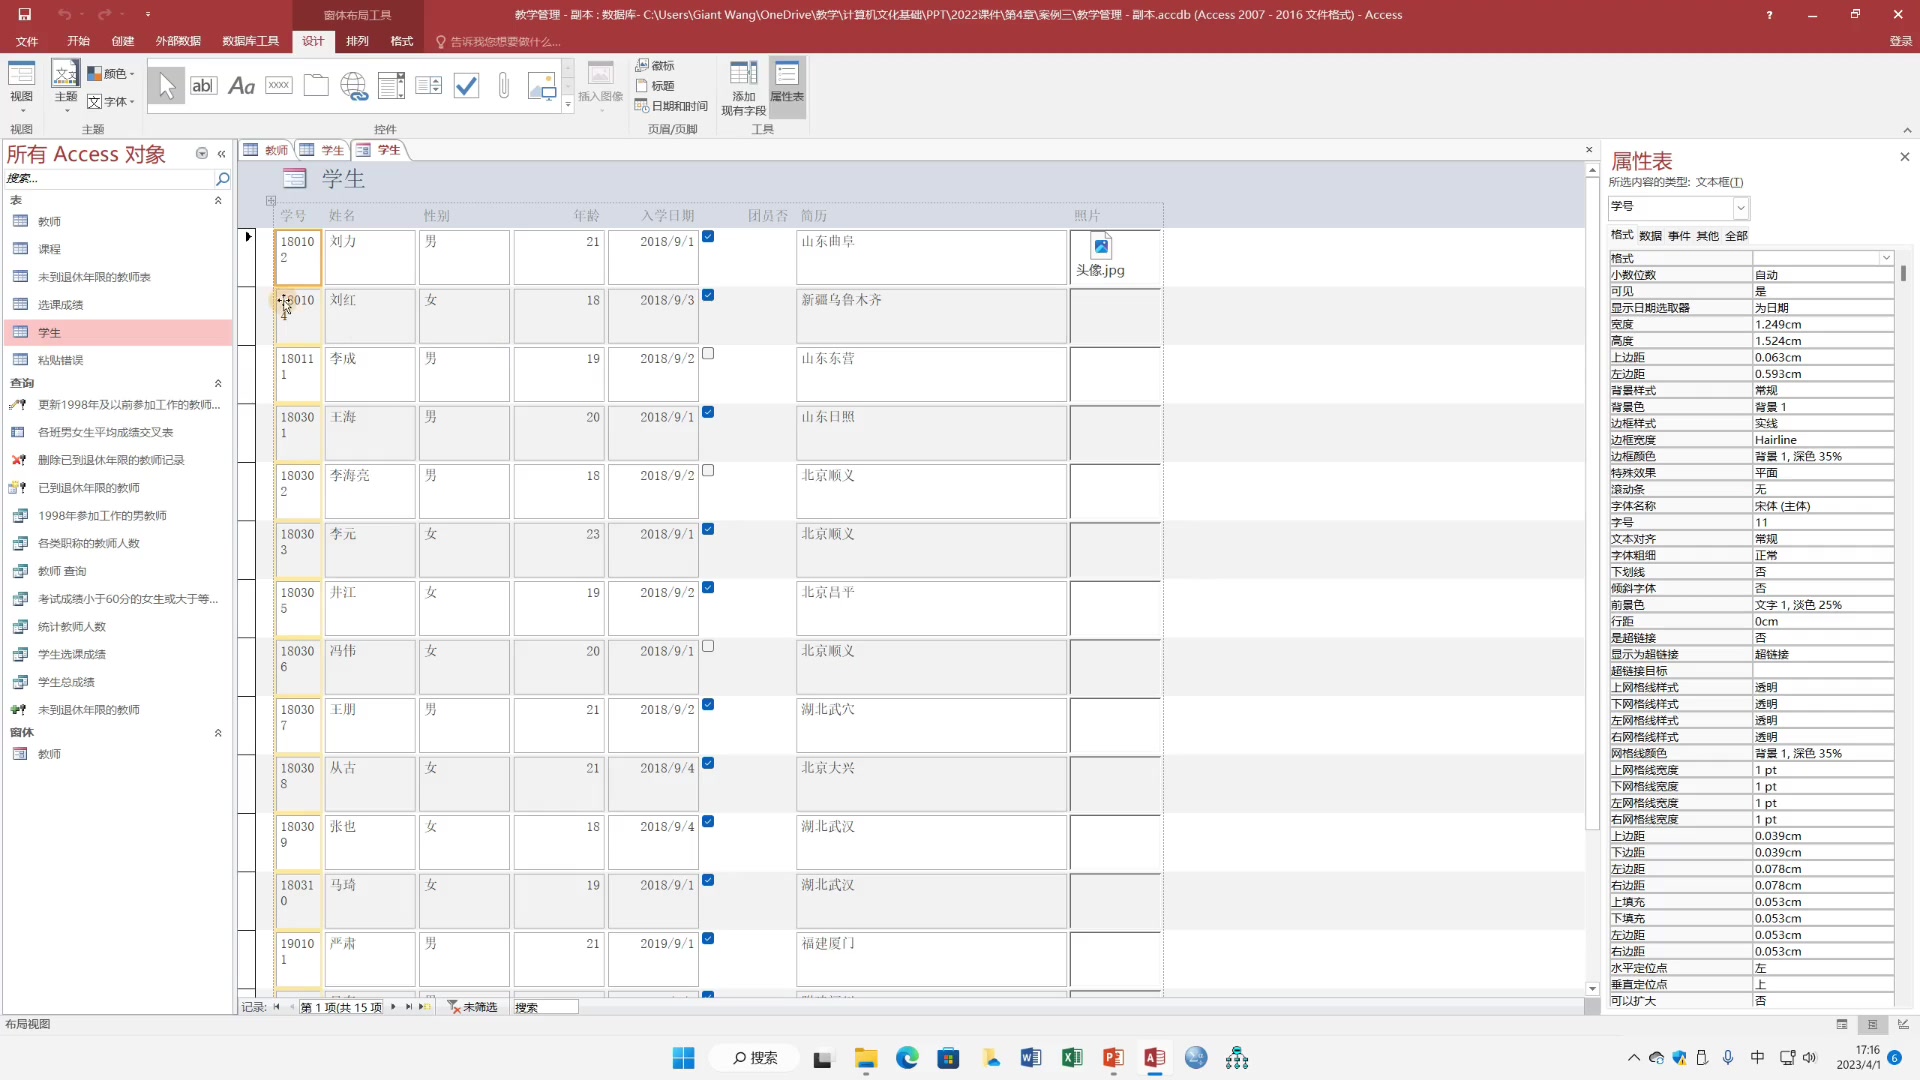Toggle 团员否 checkbox for 王海
The width and height of the screenshot is (1920, 1080).
(x=708, y=412)
